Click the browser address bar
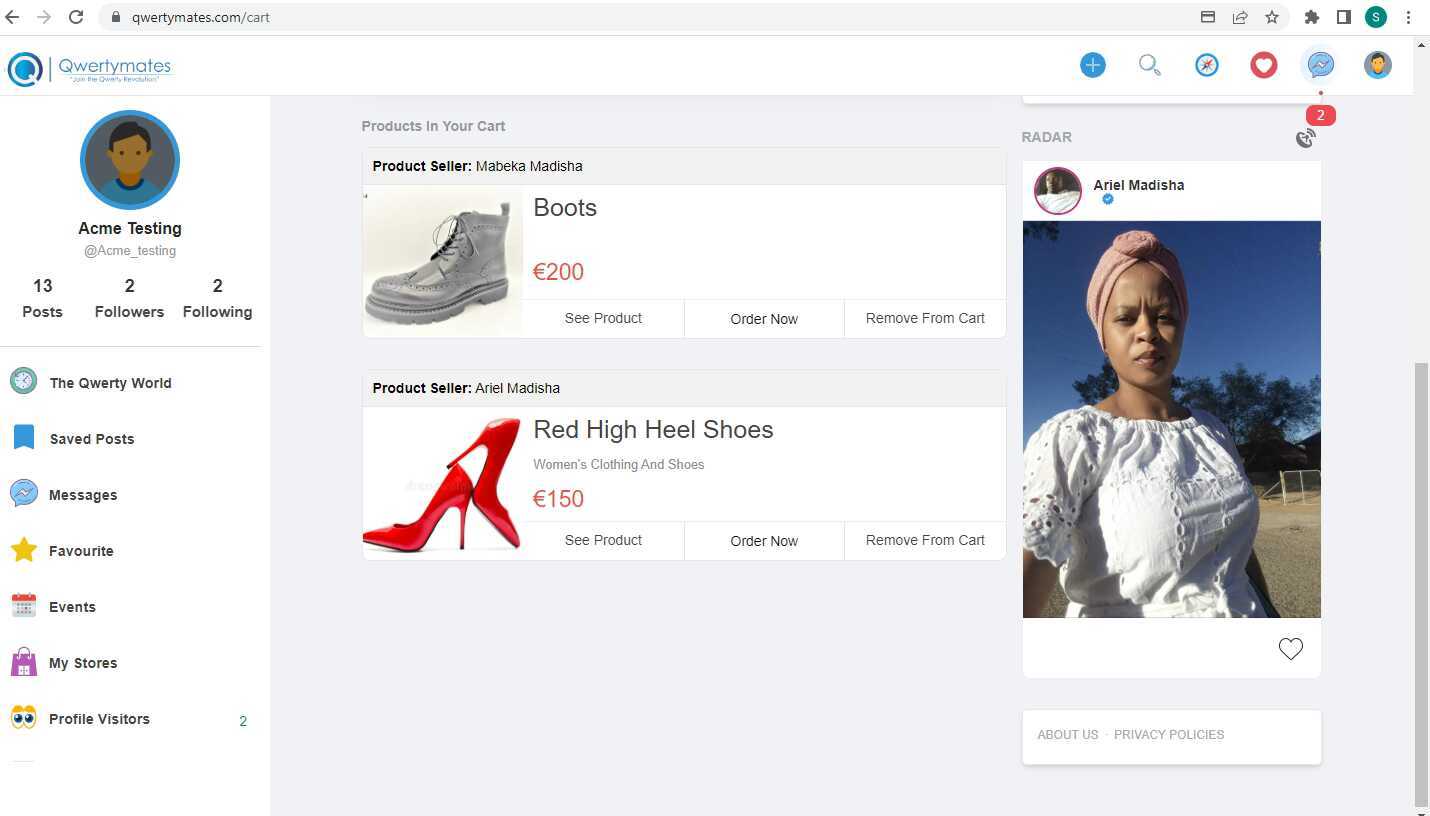Image resolution: width=1430 pixels, height=816 pixels. tap(650, 17)
